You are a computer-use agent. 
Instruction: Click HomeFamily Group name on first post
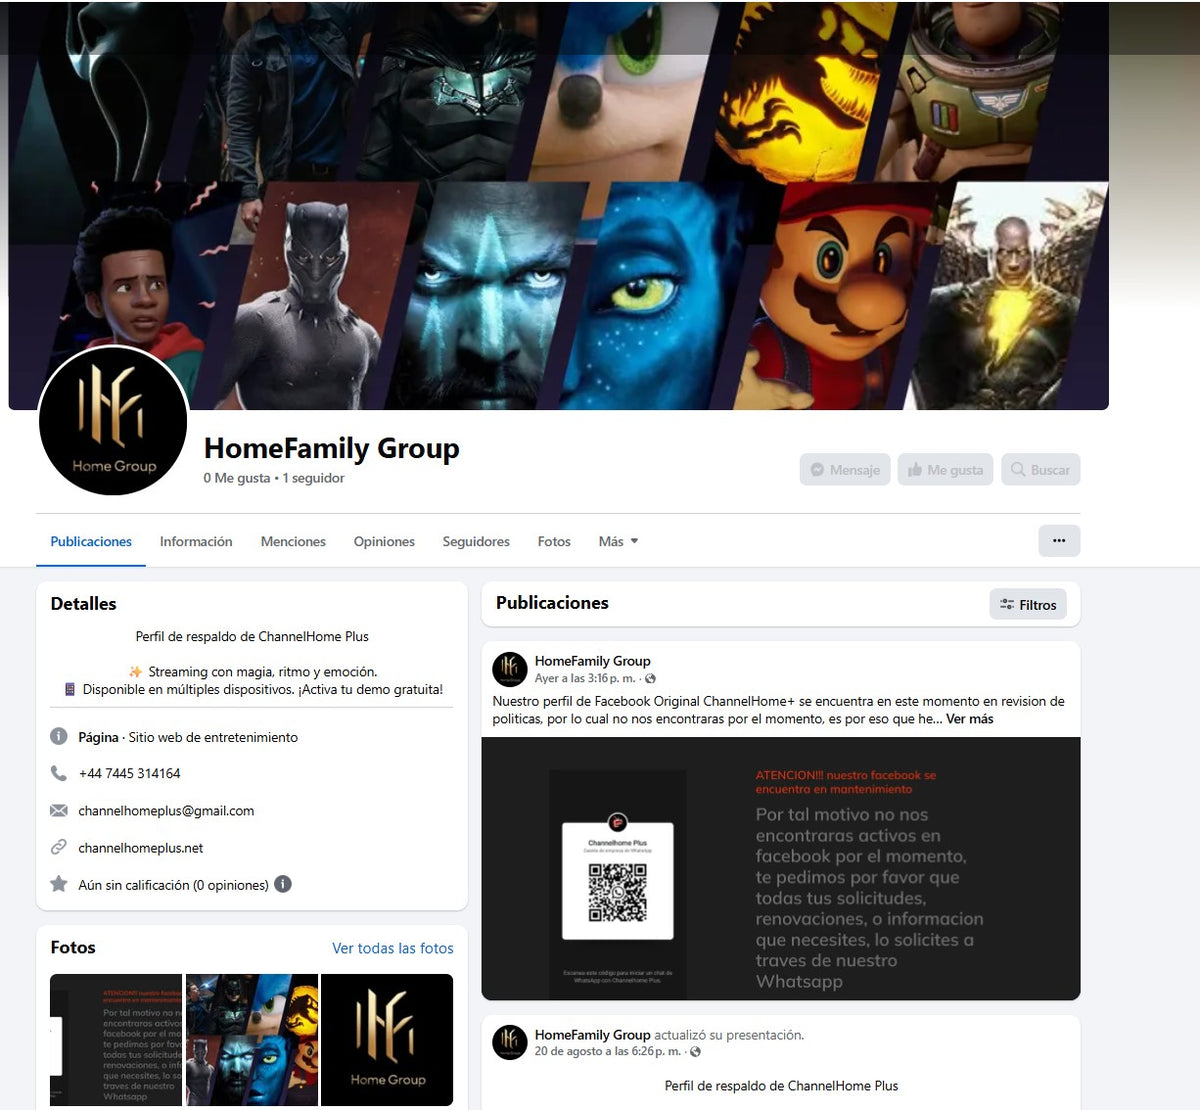(592, 661)
